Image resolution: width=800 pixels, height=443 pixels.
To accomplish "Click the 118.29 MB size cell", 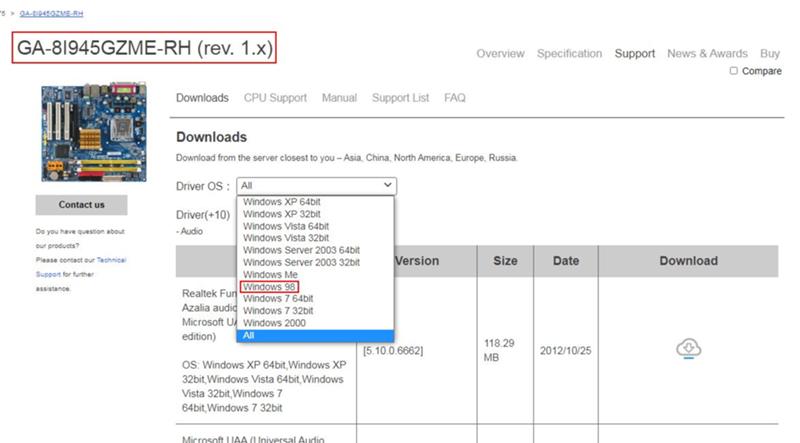I will click(498, 350).
